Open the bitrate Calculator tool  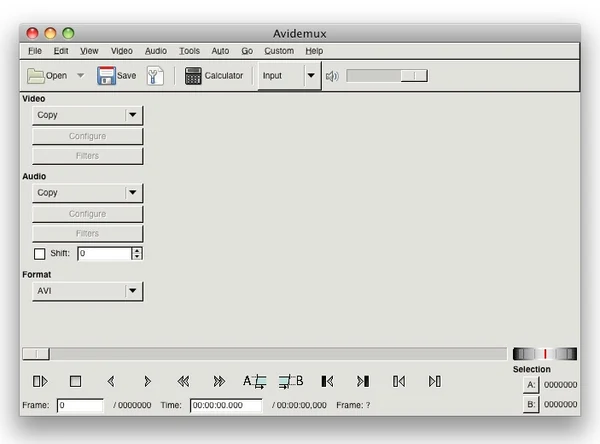[214, 75]
